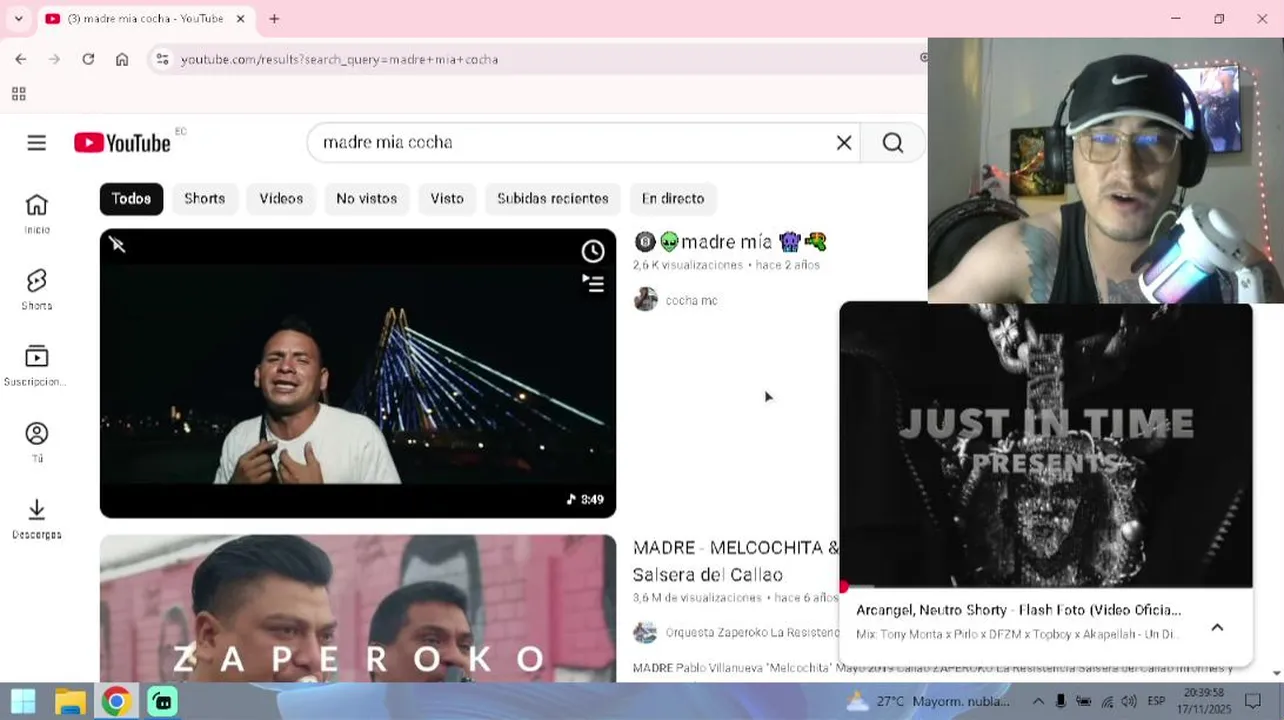Show hidden system tray icons
Viewport: 1284px width, 720px height.
click(x=1037, y=701)
